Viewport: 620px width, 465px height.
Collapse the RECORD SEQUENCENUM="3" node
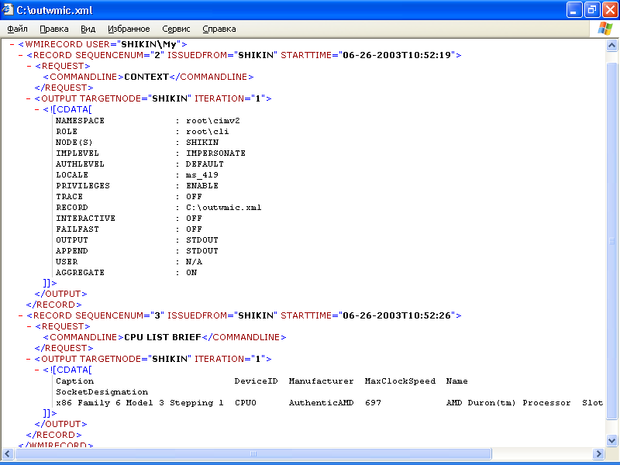point(20,315)
